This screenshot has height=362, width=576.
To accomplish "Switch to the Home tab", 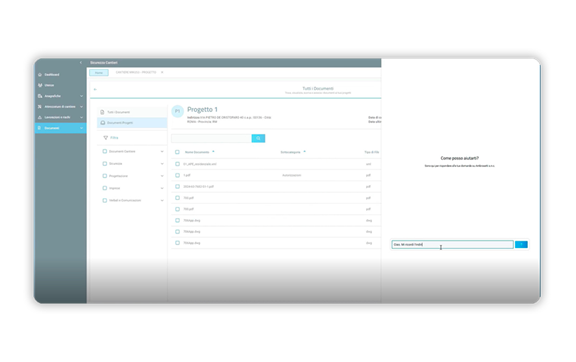I will coord(99,72).
